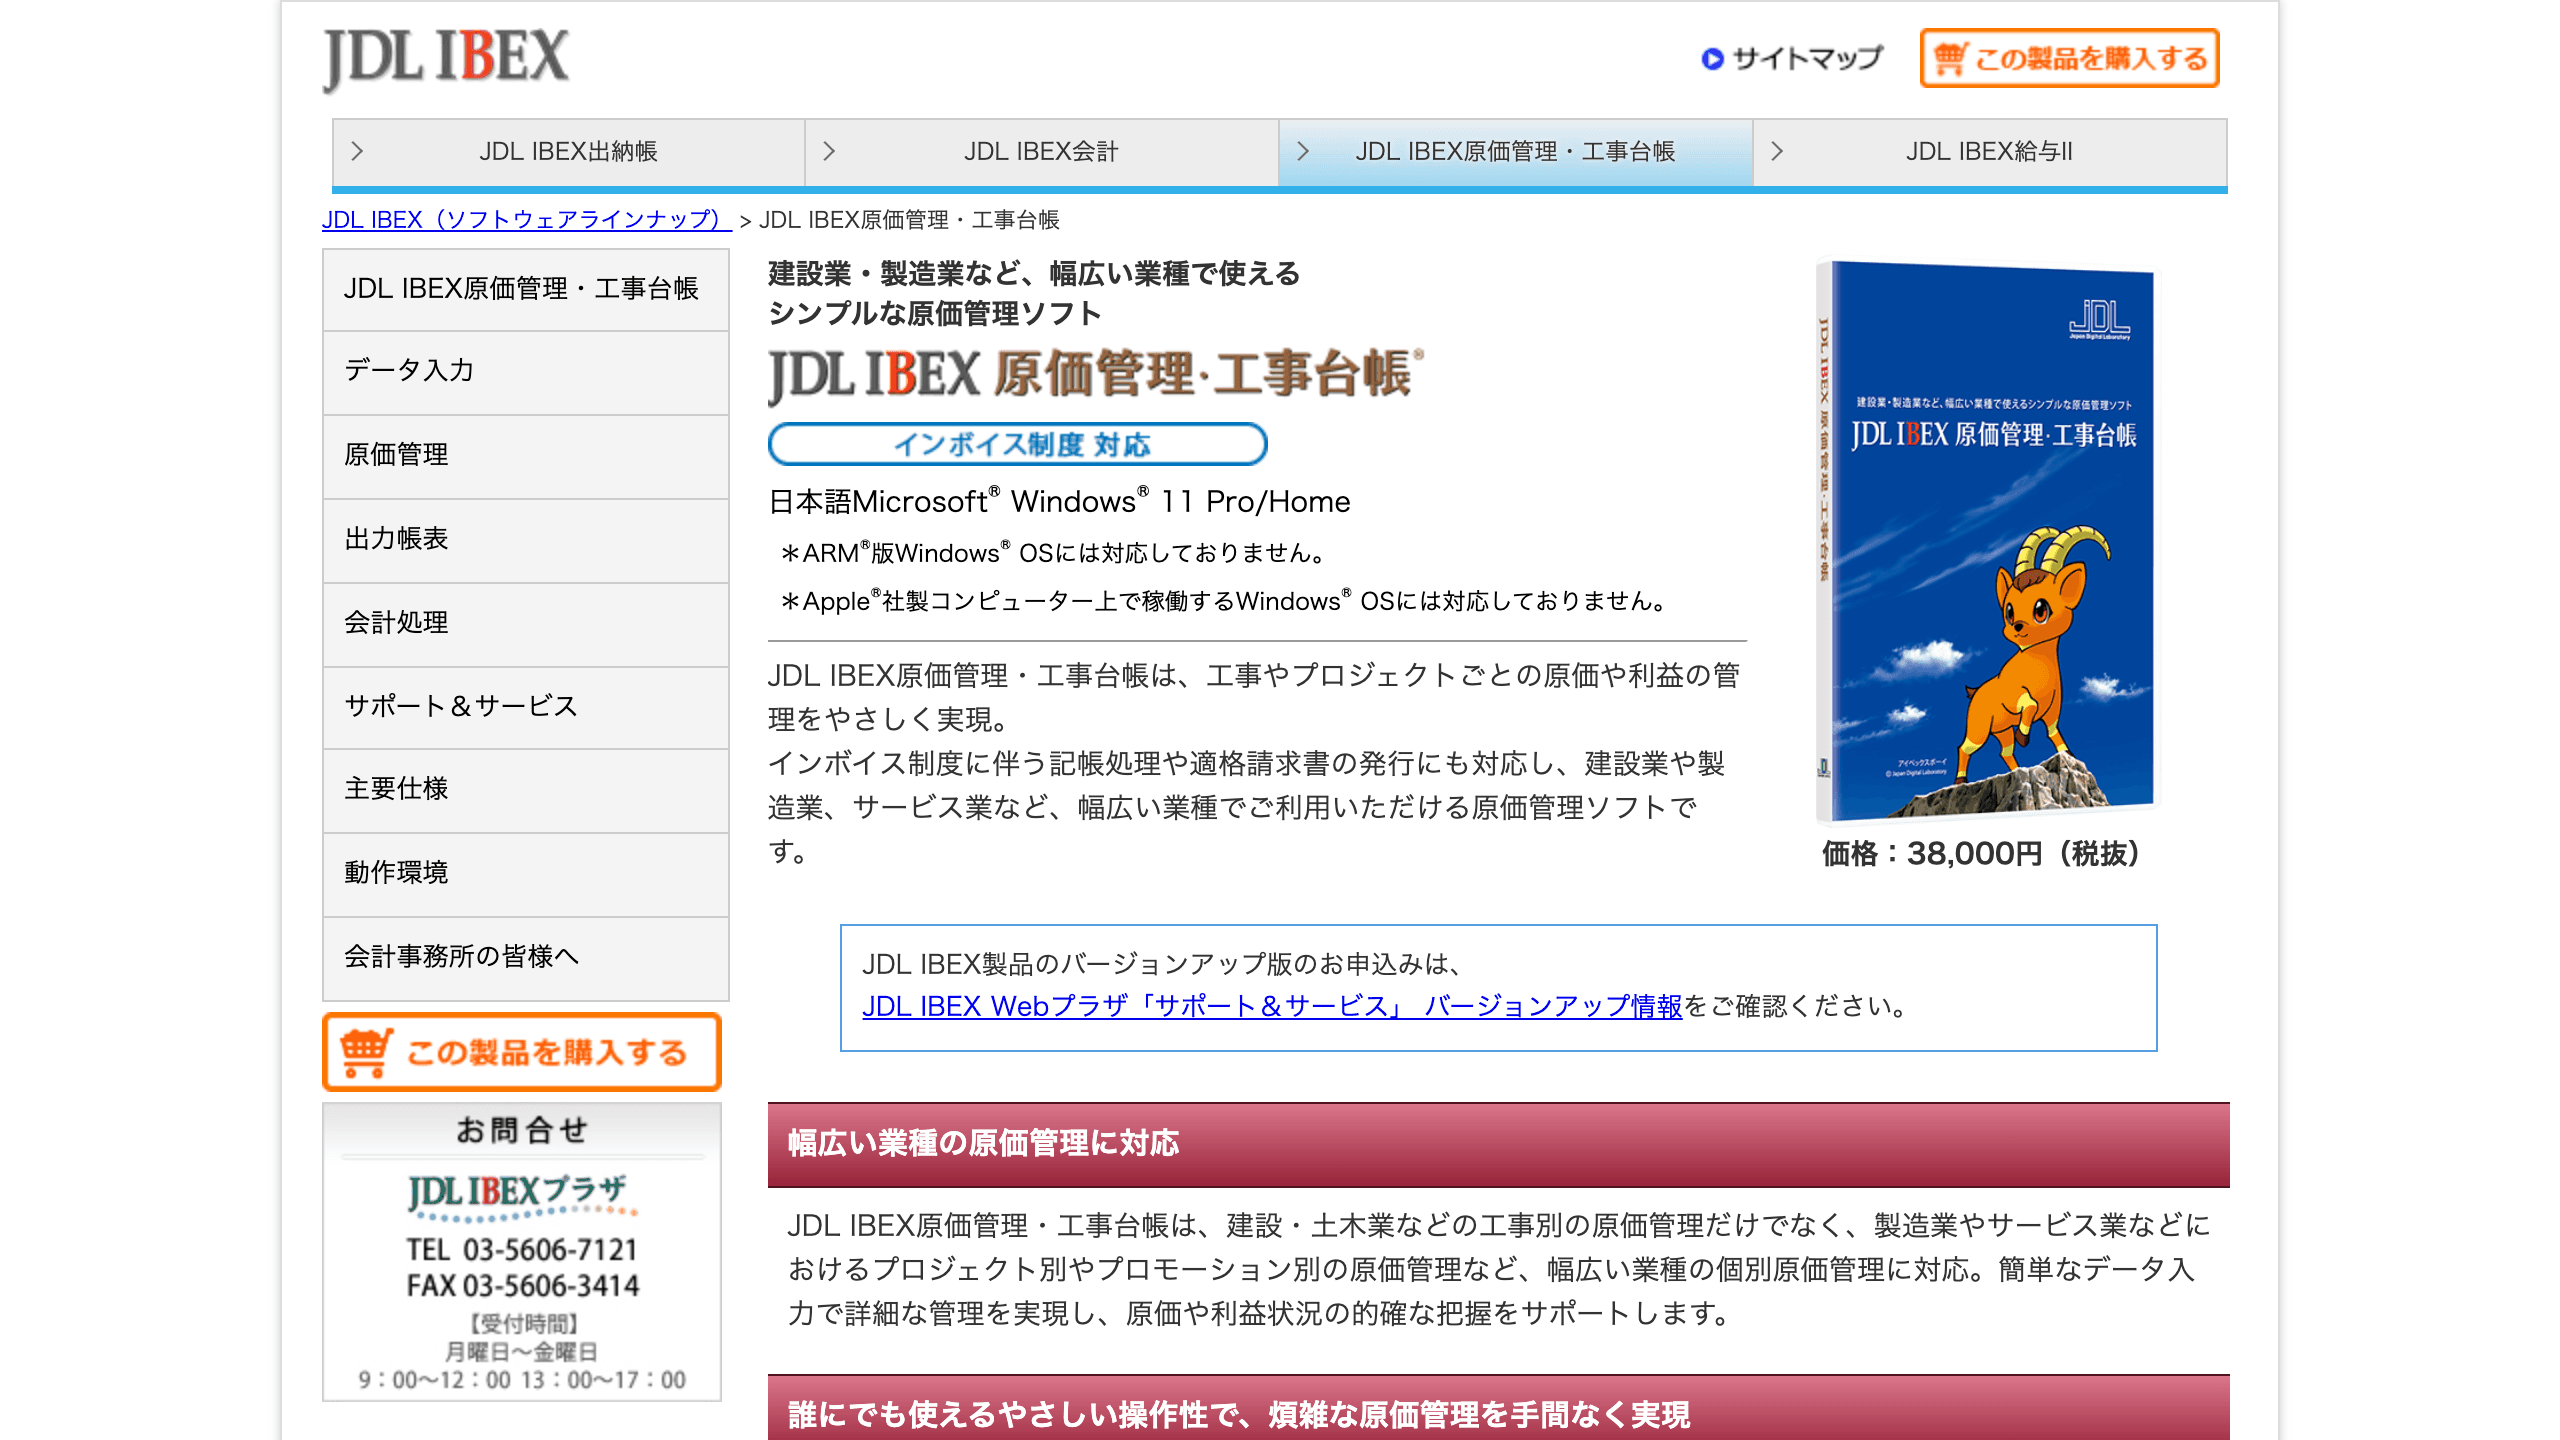Click the header この製品を購入する button

coord(2069,58)
